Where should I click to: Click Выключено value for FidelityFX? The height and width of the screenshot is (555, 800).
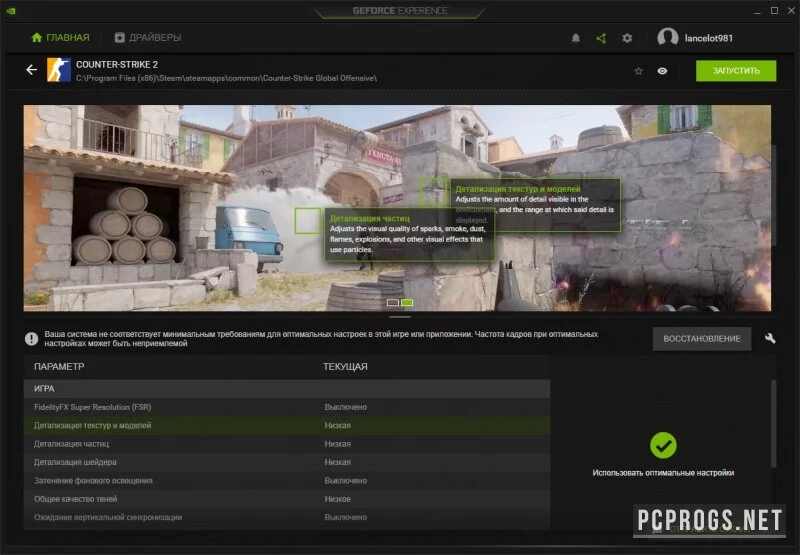click(346, 407)
